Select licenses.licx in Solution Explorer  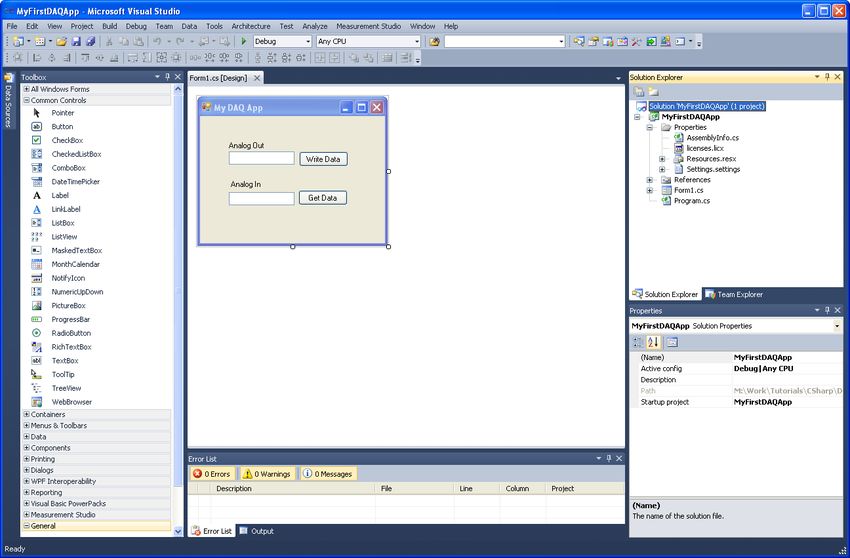click(x=705, y=148)
